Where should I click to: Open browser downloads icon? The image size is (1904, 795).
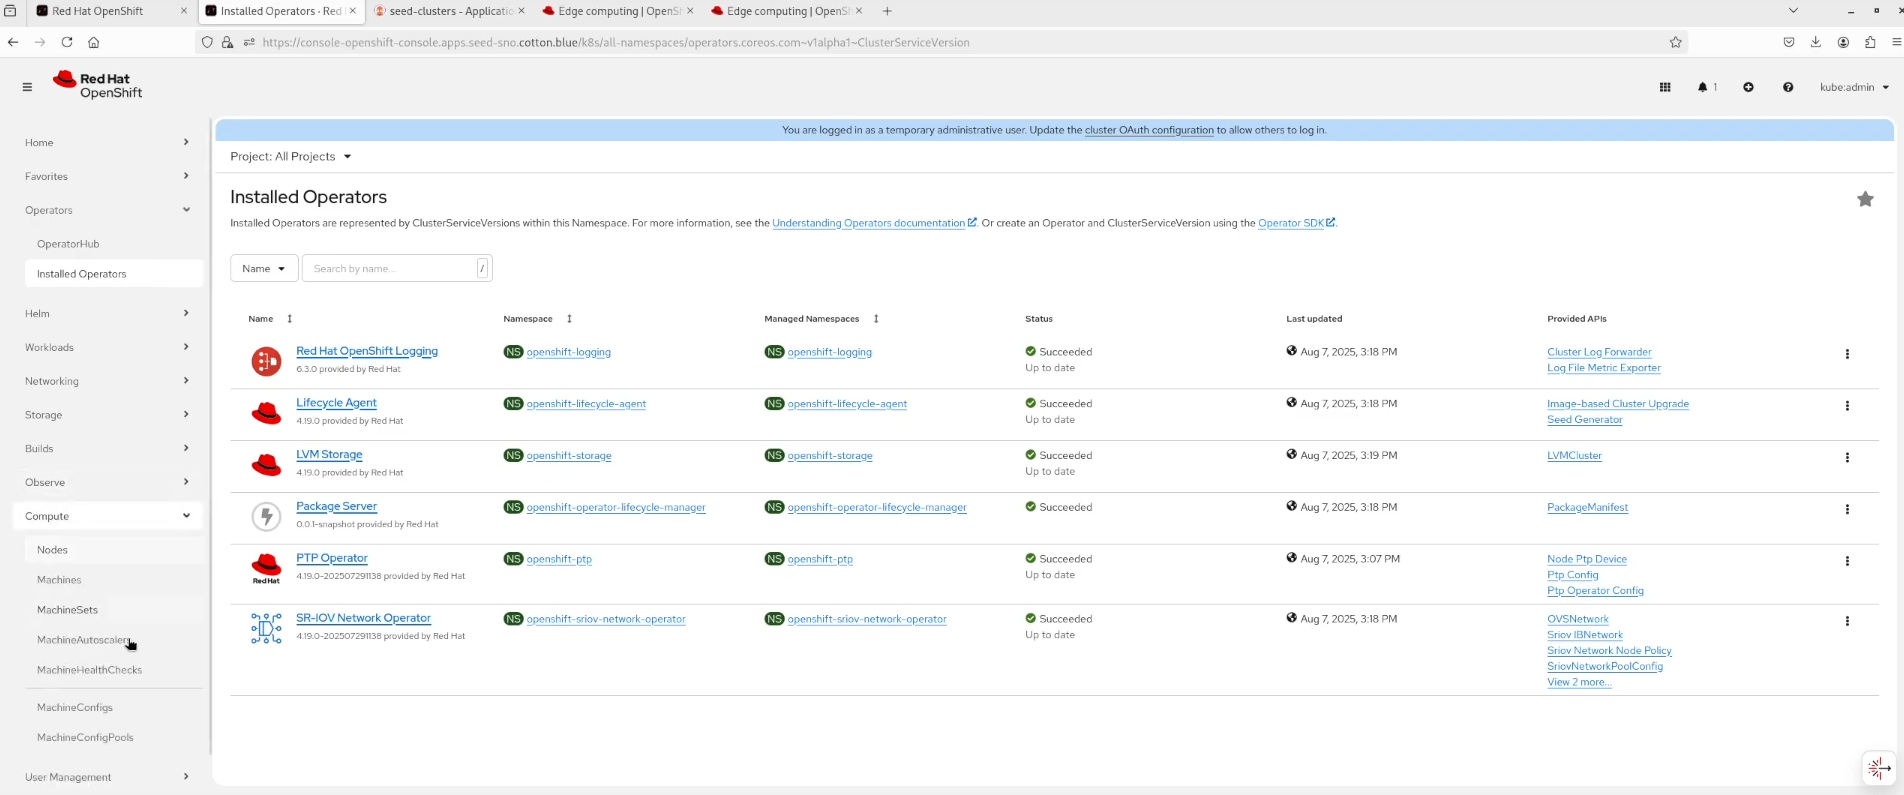pyautogui.click(x=1816, y=42)
